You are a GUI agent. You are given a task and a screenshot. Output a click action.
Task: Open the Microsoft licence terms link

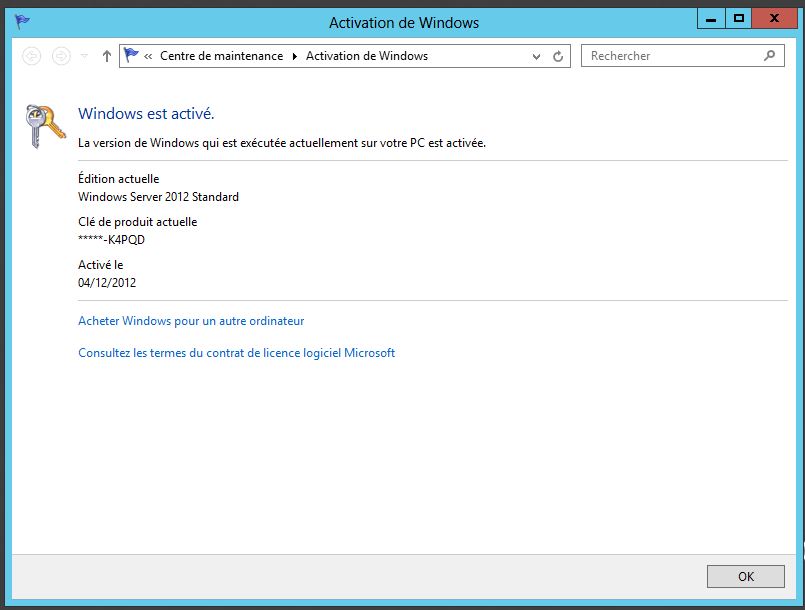pos(236,353)
